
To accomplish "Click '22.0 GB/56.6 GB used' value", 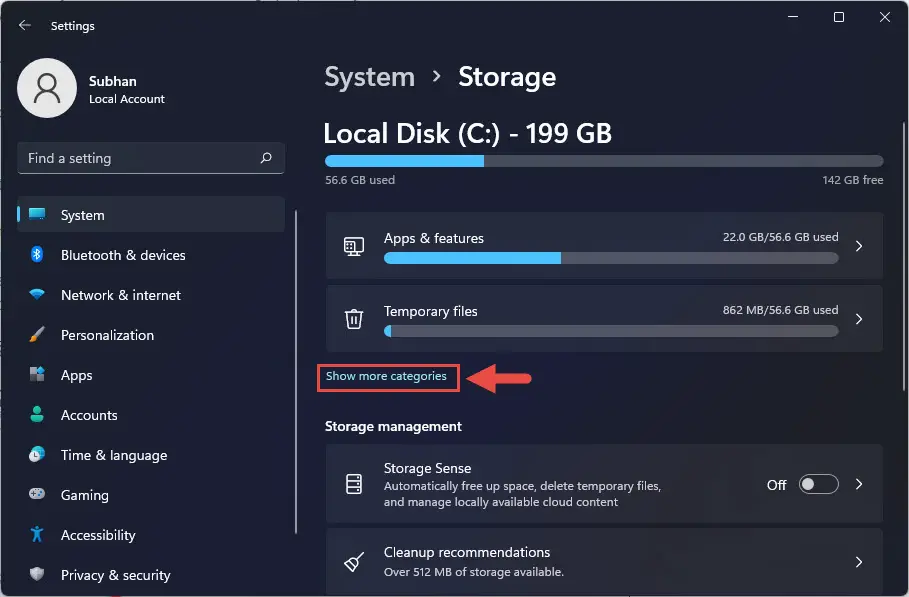I will (780, 237).
